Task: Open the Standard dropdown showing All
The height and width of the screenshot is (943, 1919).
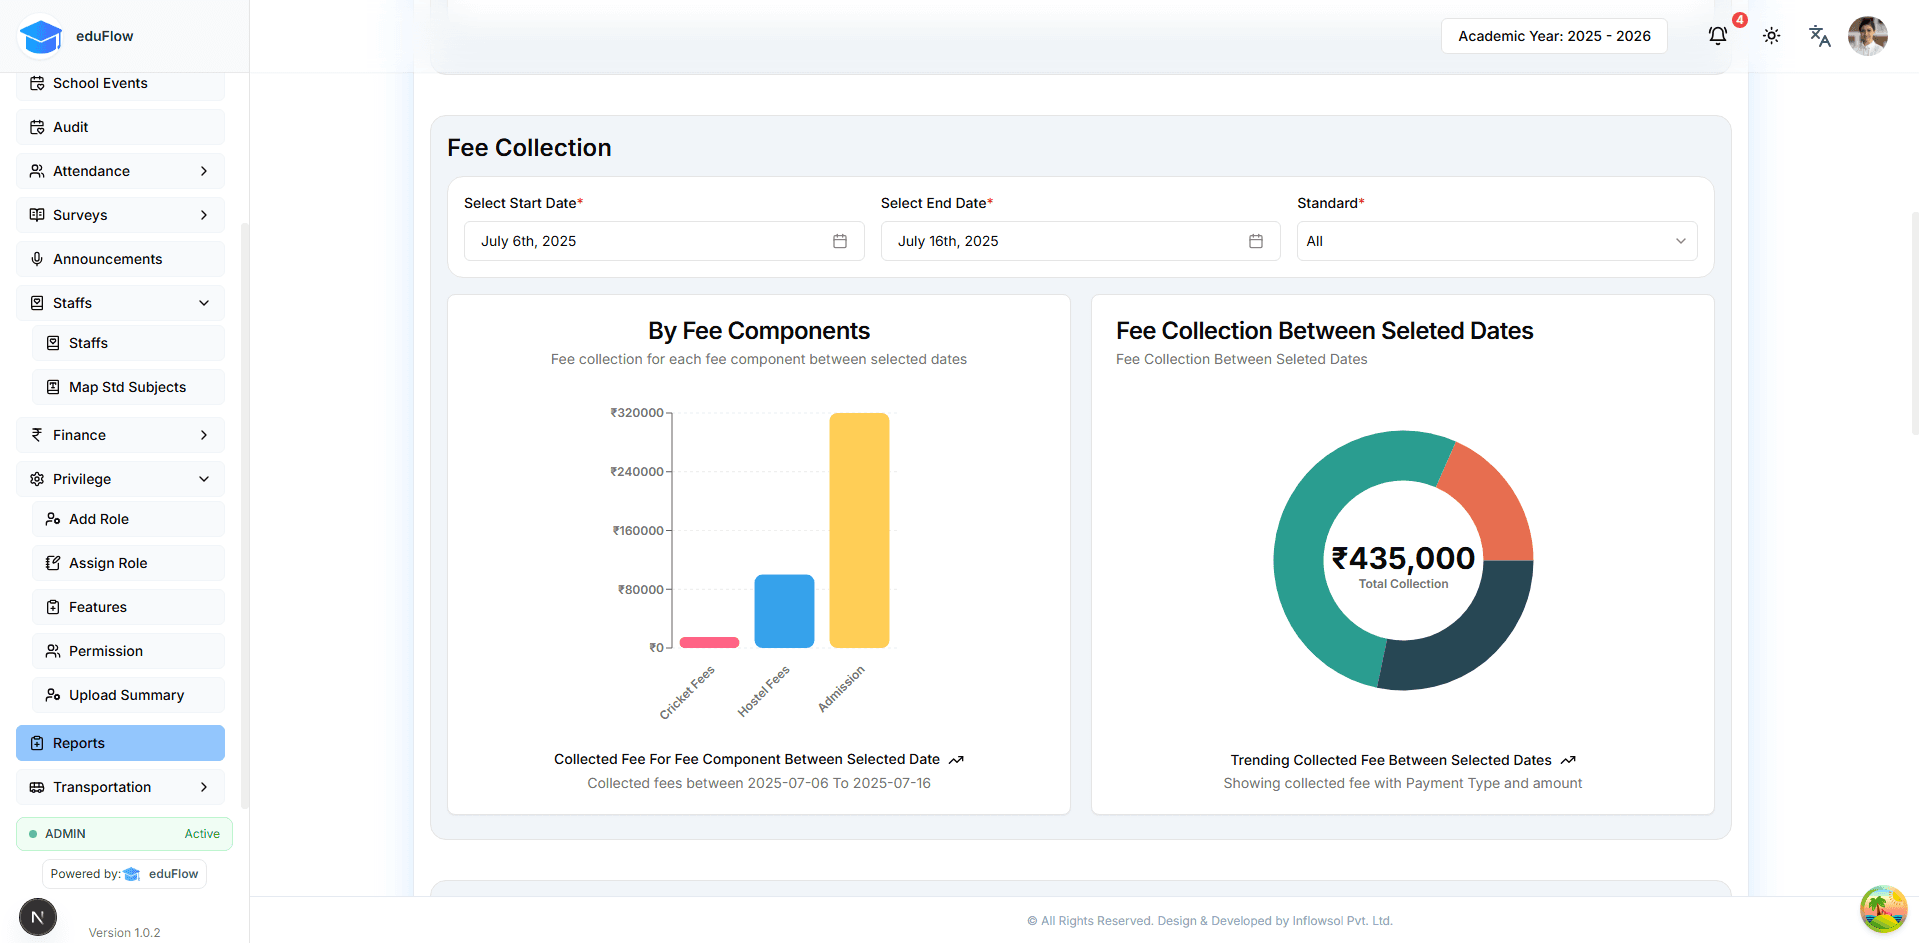Action: 1496,241
